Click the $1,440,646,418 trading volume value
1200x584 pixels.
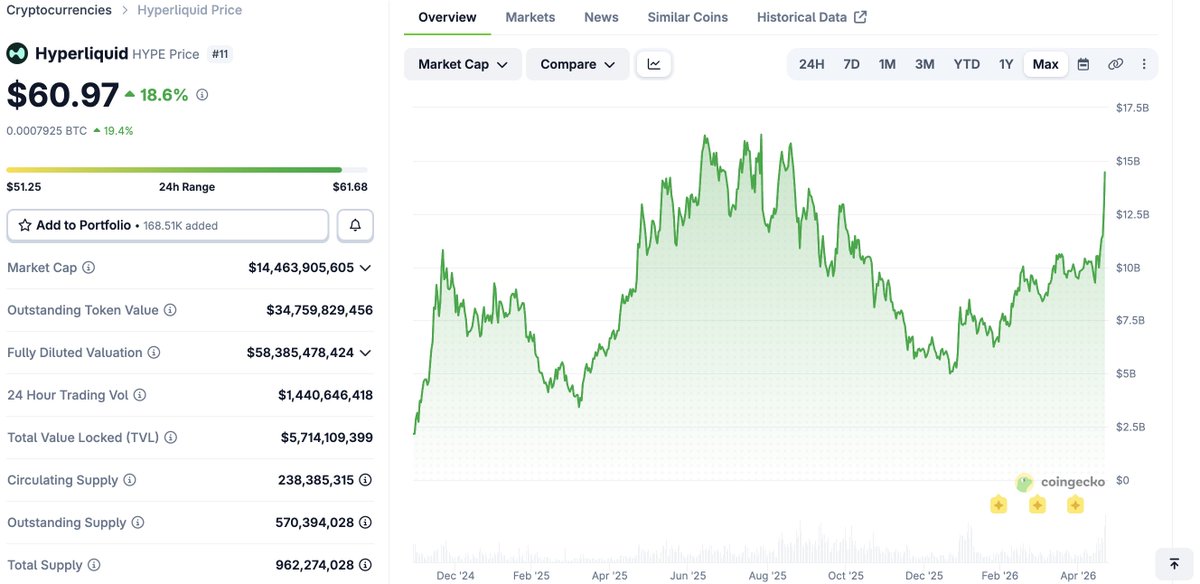(x=325, y=395)
